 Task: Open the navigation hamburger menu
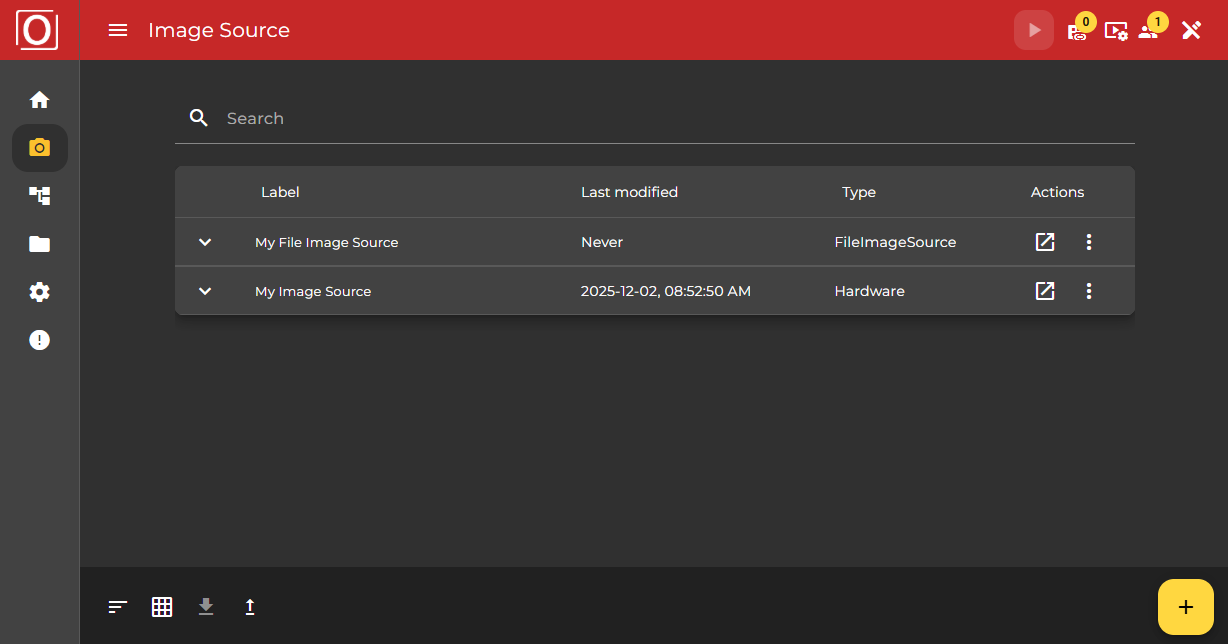[117, 30]
